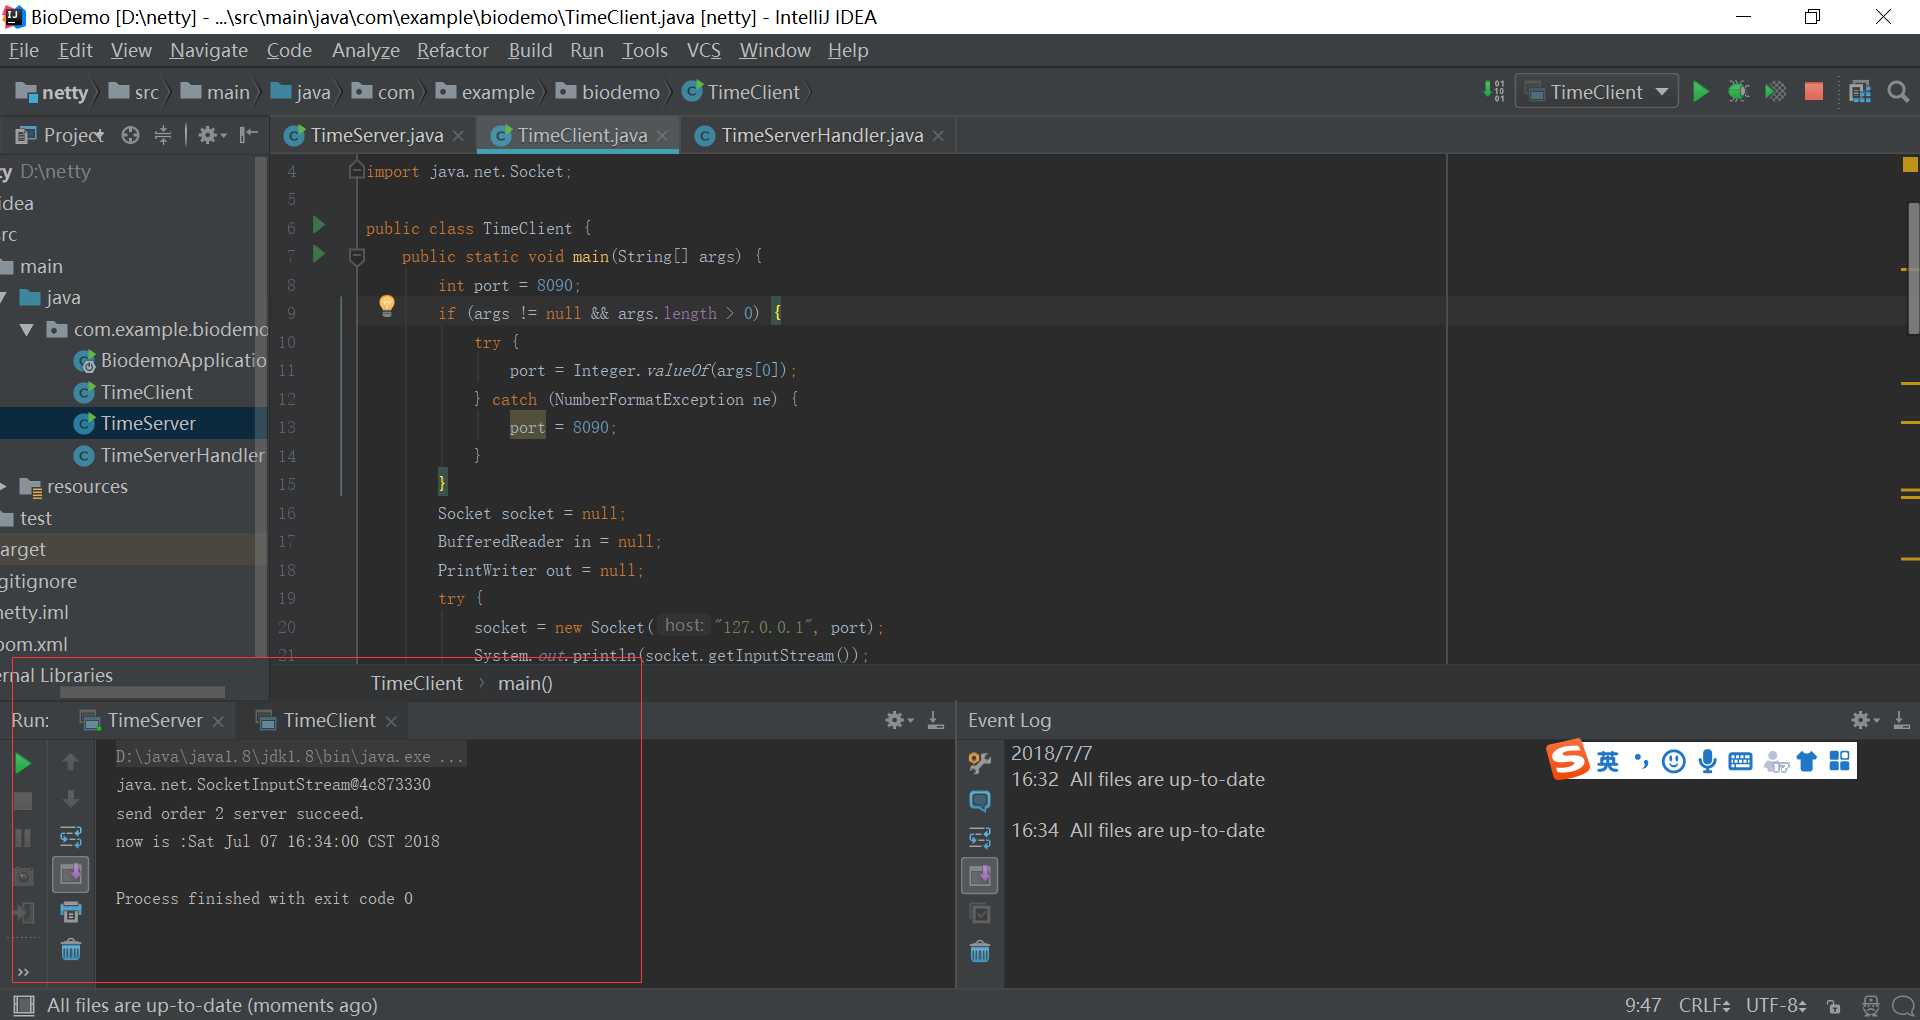
Task: Open the TimeClient run configuration dropdown
Action: pos(1597,92)
